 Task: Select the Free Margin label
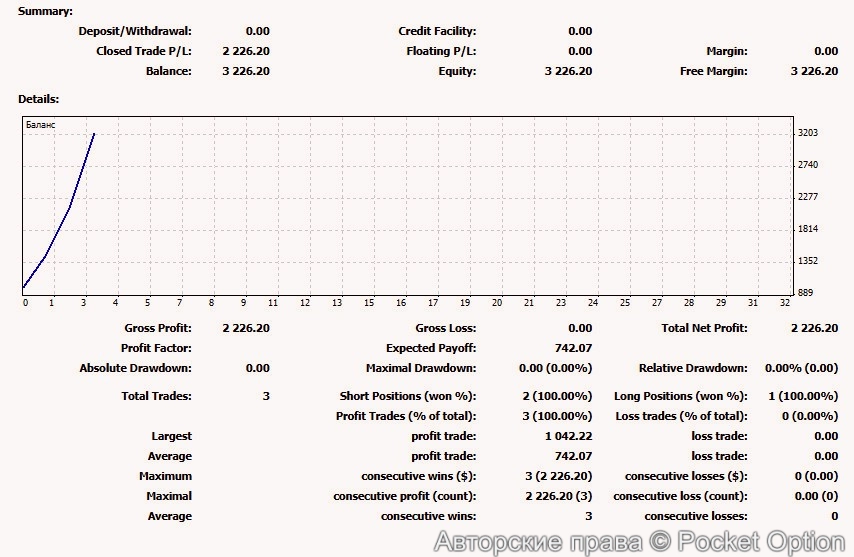pyautogui.click(x=713, y=71)
